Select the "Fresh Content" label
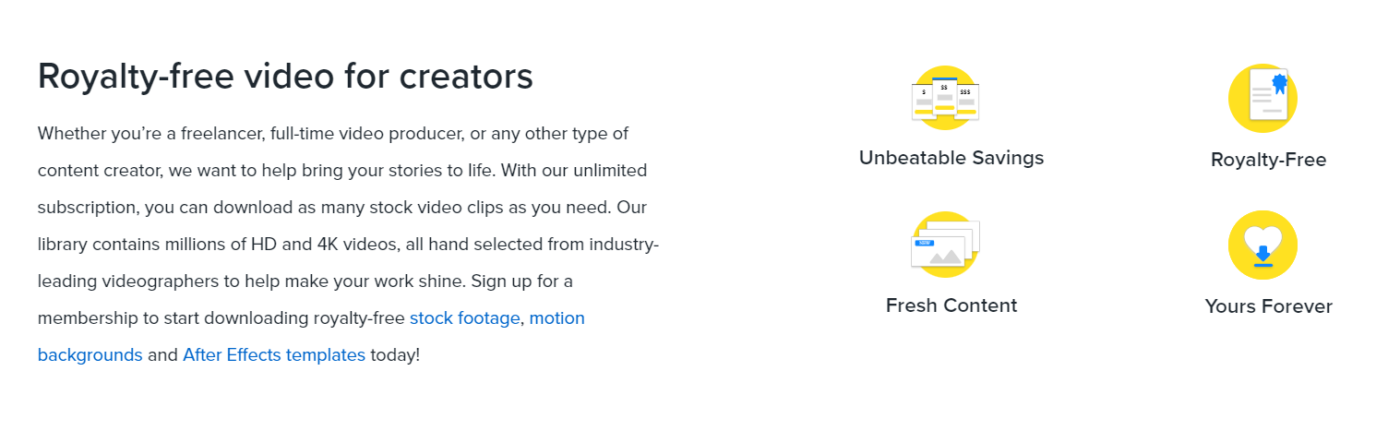1400x431 pixels. [x=951, y=305]
